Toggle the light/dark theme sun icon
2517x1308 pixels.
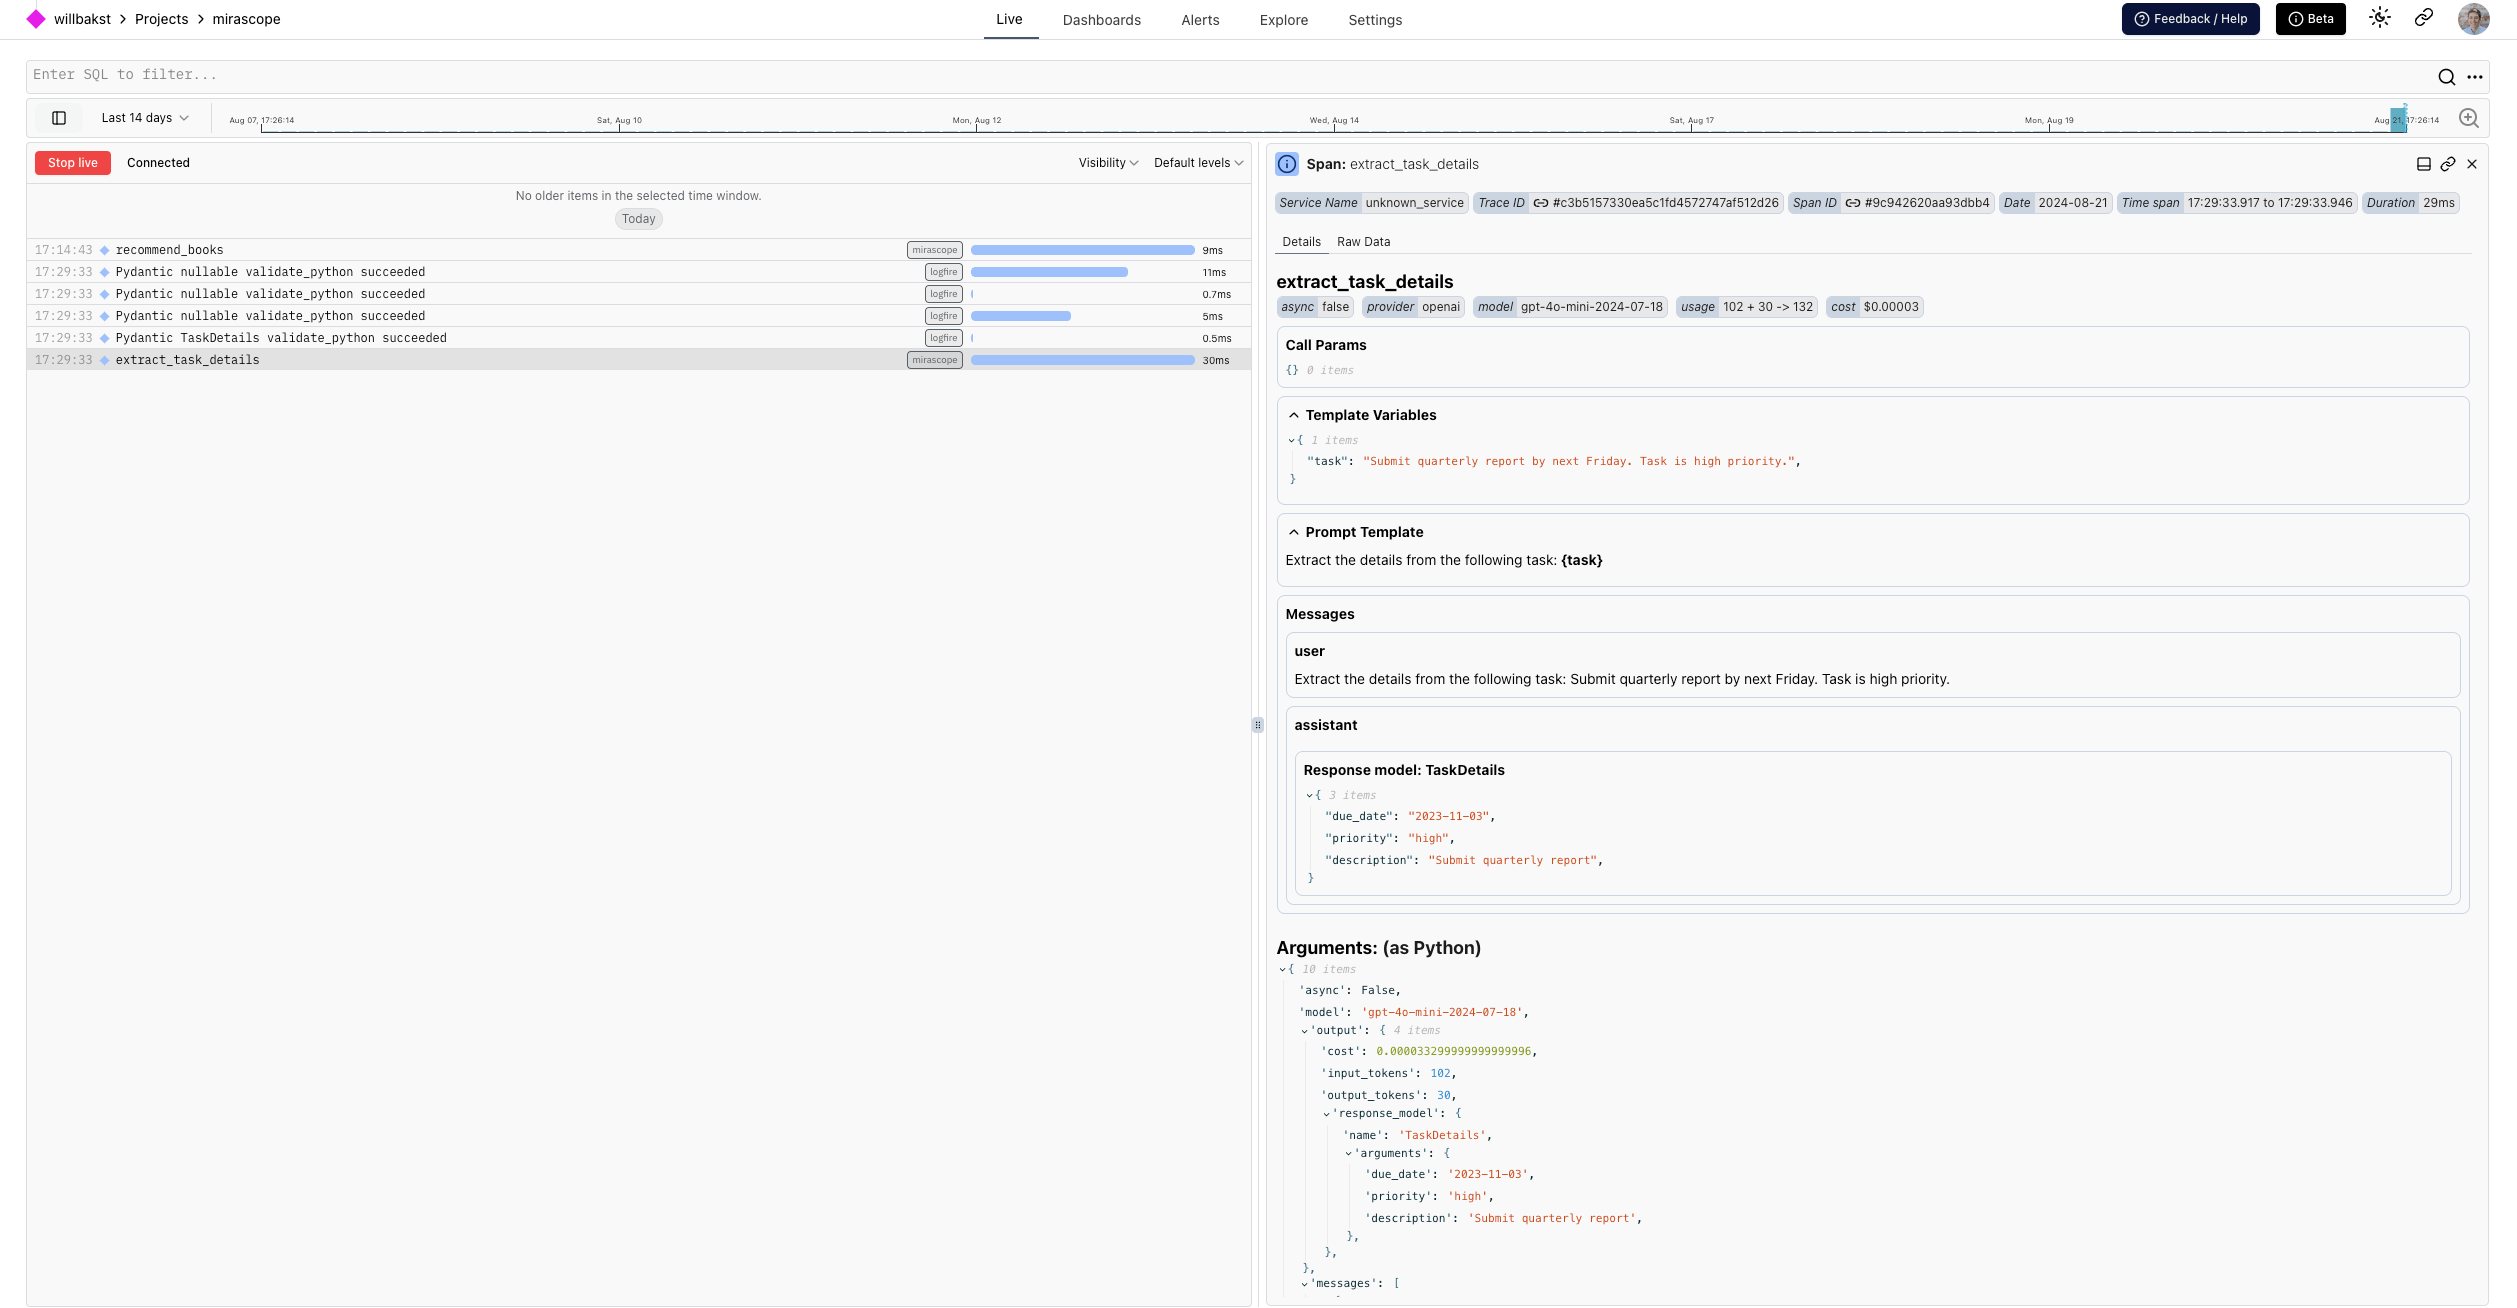(2379, 18)
